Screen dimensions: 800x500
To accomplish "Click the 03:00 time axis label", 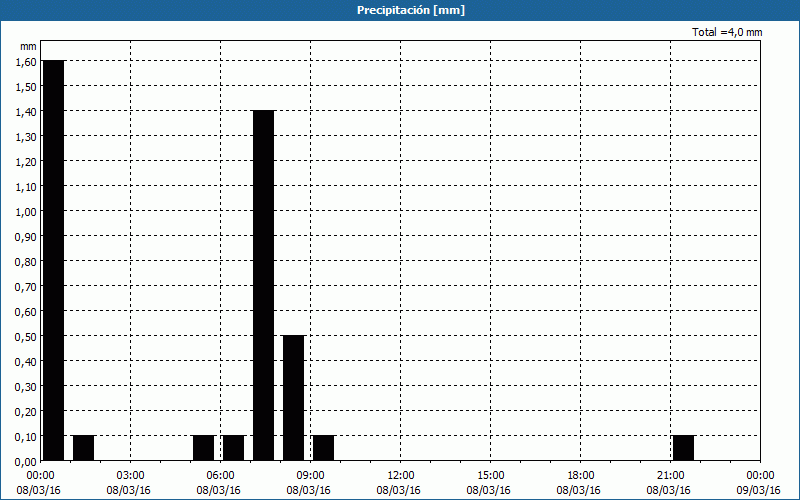I will coord(131,476).
